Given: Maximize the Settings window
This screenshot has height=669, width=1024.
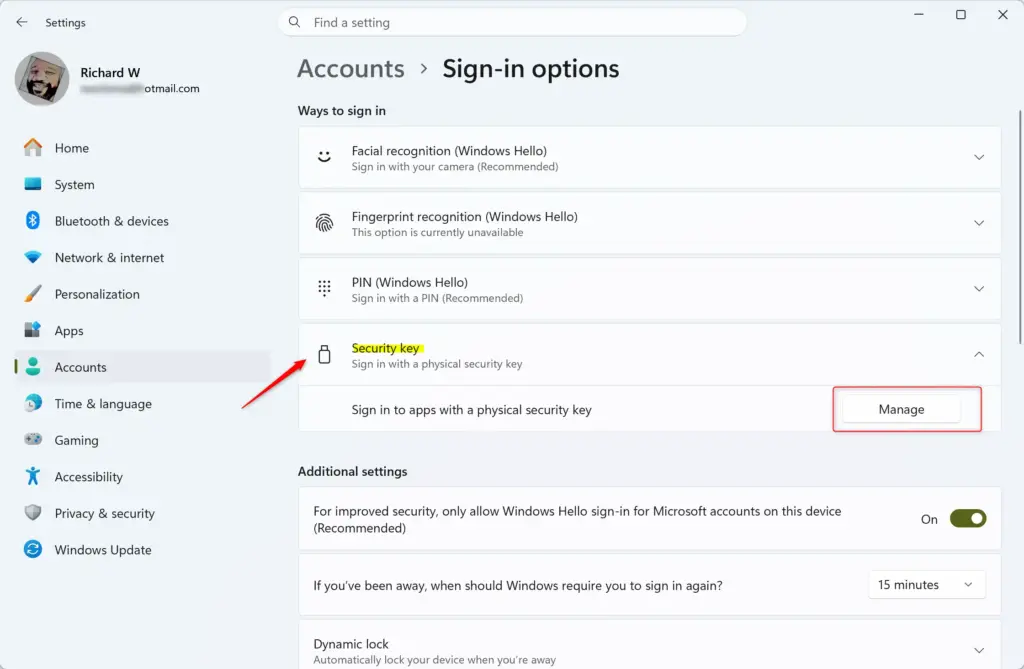Looking at the screenshot, I should pyautogui.click(x=961, y=14).
